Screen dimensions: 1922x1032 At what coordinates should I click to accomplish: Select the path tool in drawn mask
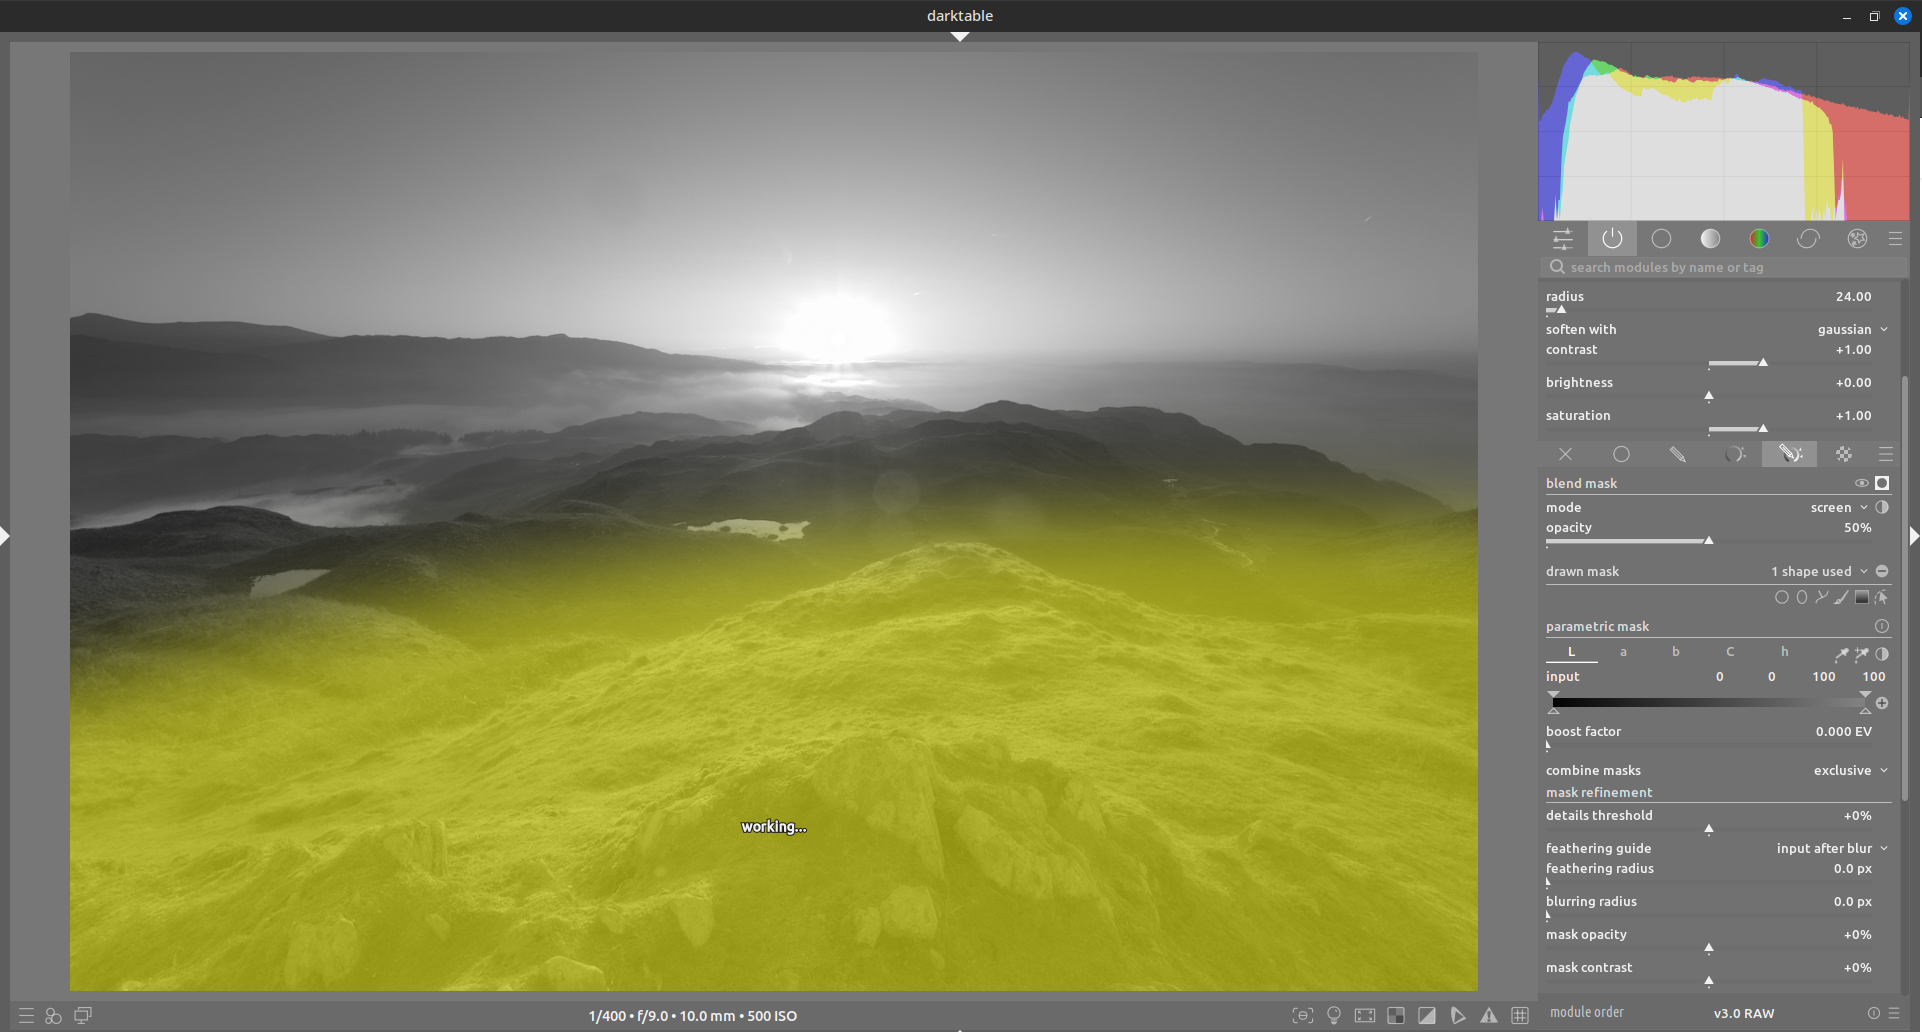(x=1820, y=597)
